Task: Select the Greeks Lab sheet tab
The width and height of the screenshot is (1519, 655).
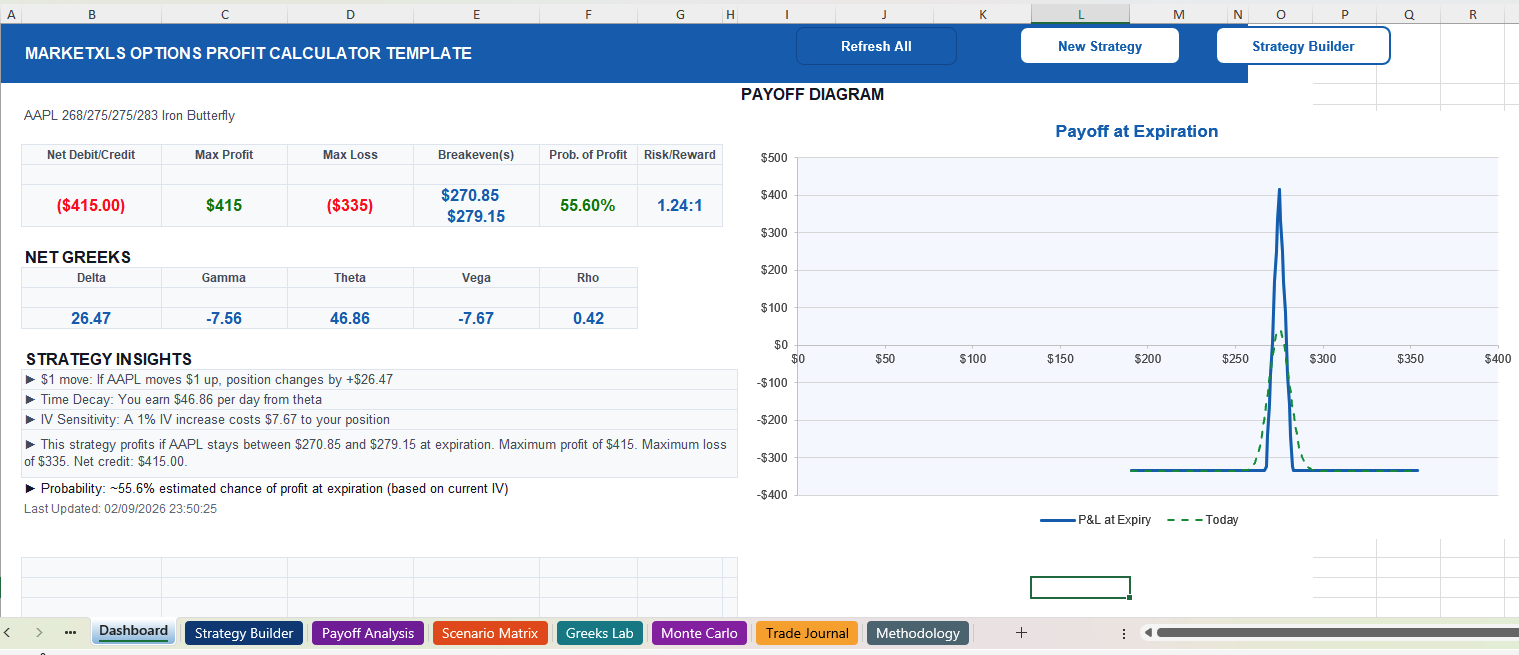Action: [x=599, y=632]
